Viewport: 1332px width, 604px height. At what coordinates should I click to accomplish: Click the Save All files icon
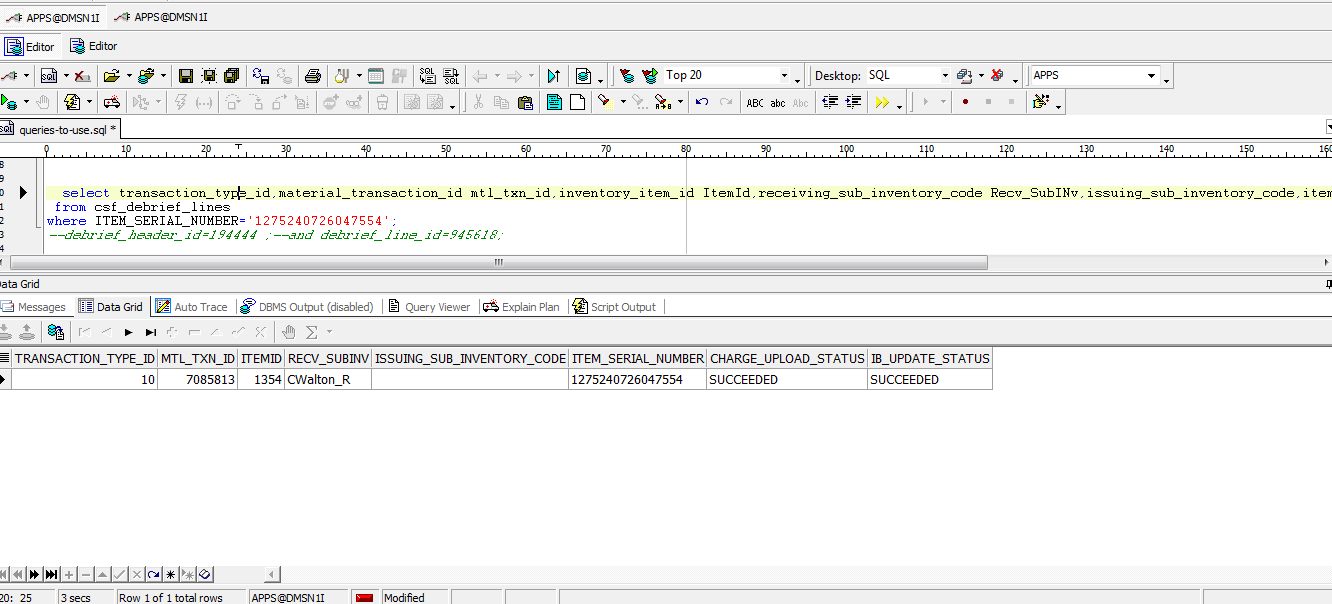(232, 76)
